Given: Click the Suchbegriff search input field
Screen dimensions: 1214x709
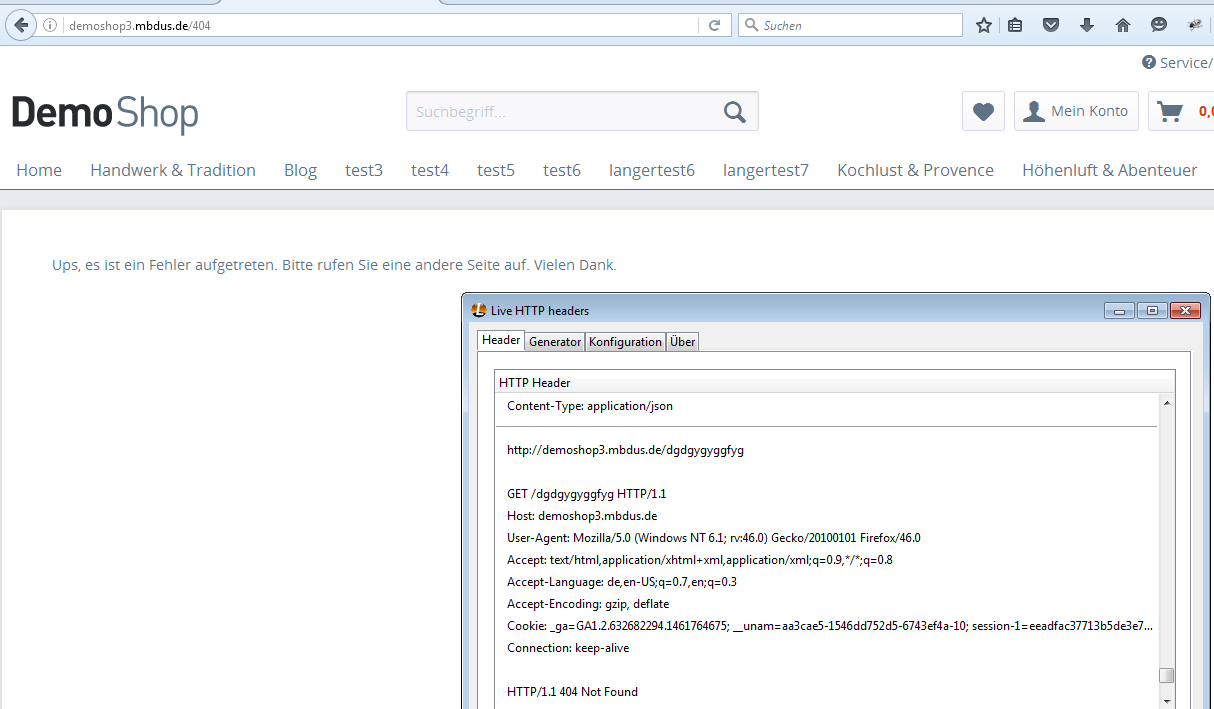Looking at the screenshot, I should coord(560,111).
